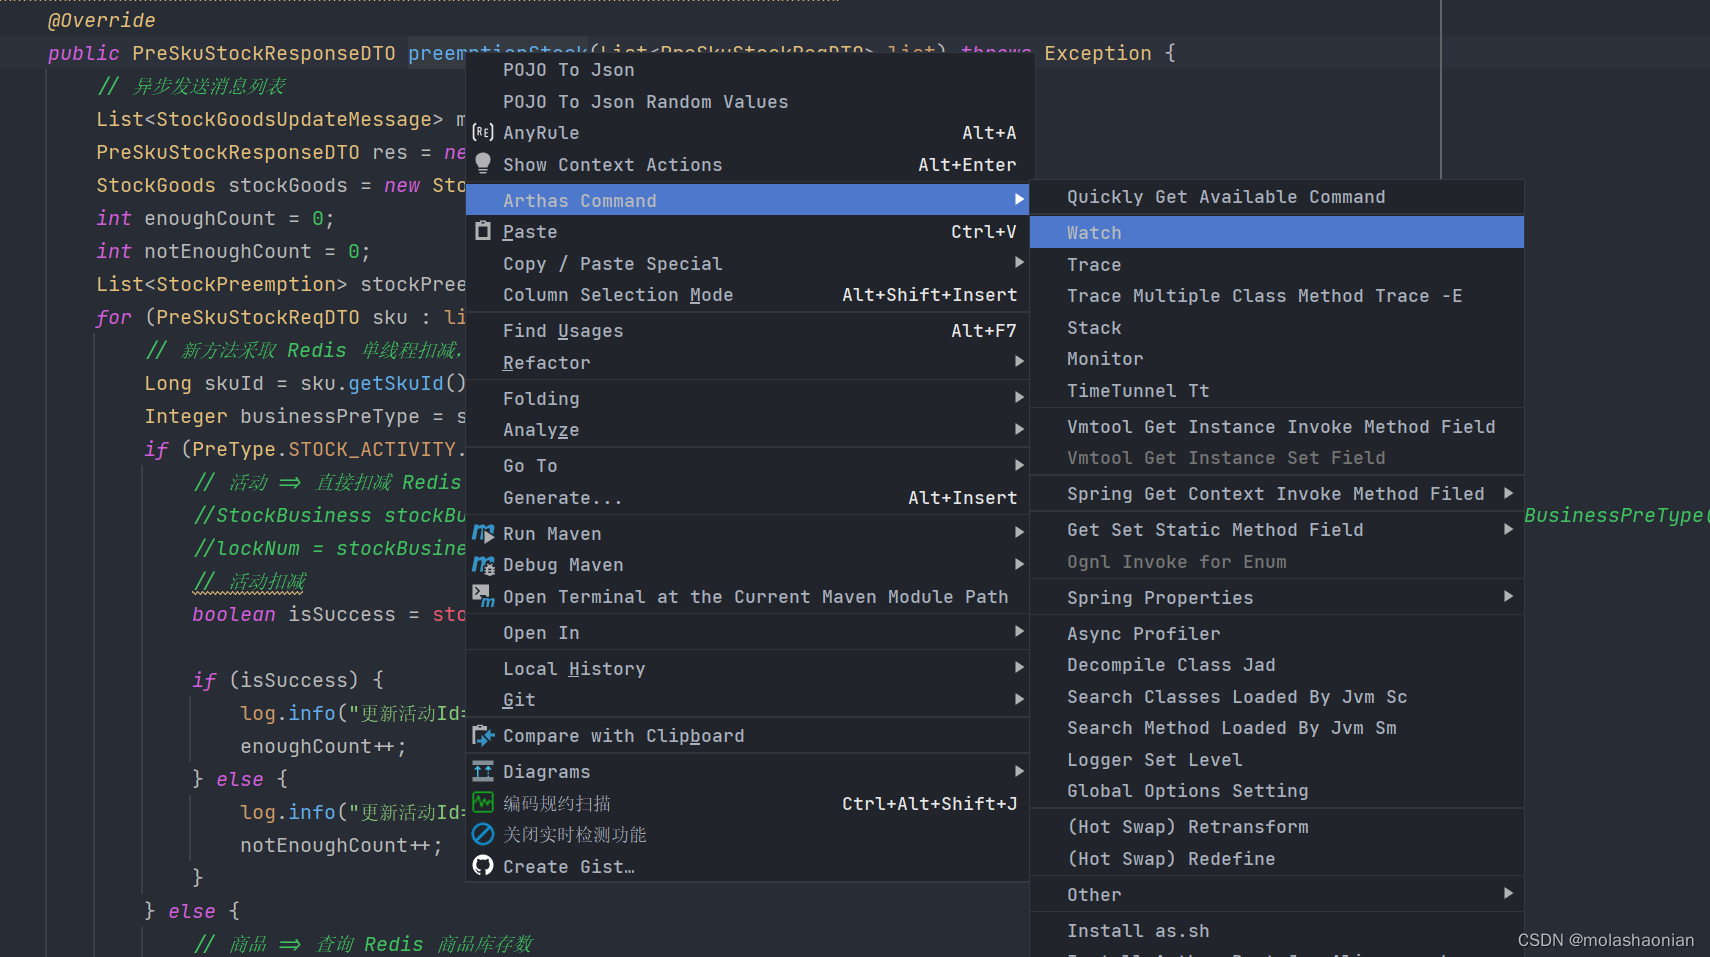Choose Trace Multiple Class Method Trace -E
The height and width of the screenshot is (957, 1710).
pyautogui.click(x=1277, y=296)
